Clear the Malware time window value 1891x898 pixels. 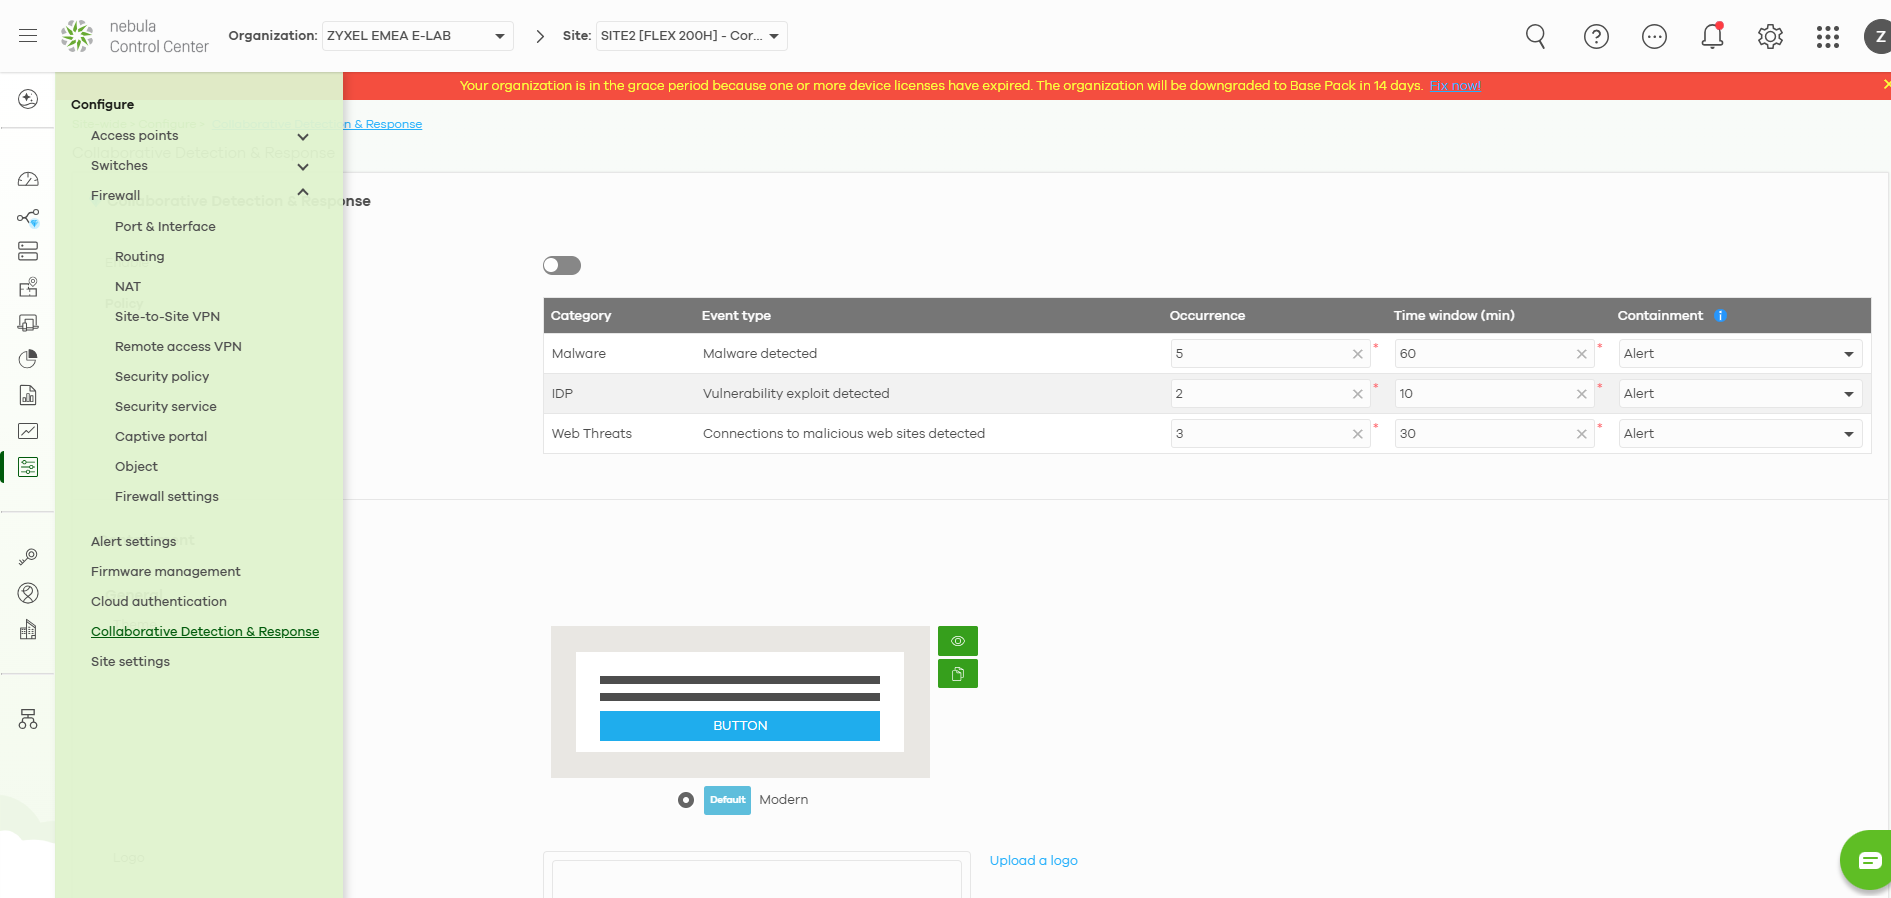point(1582,354)
